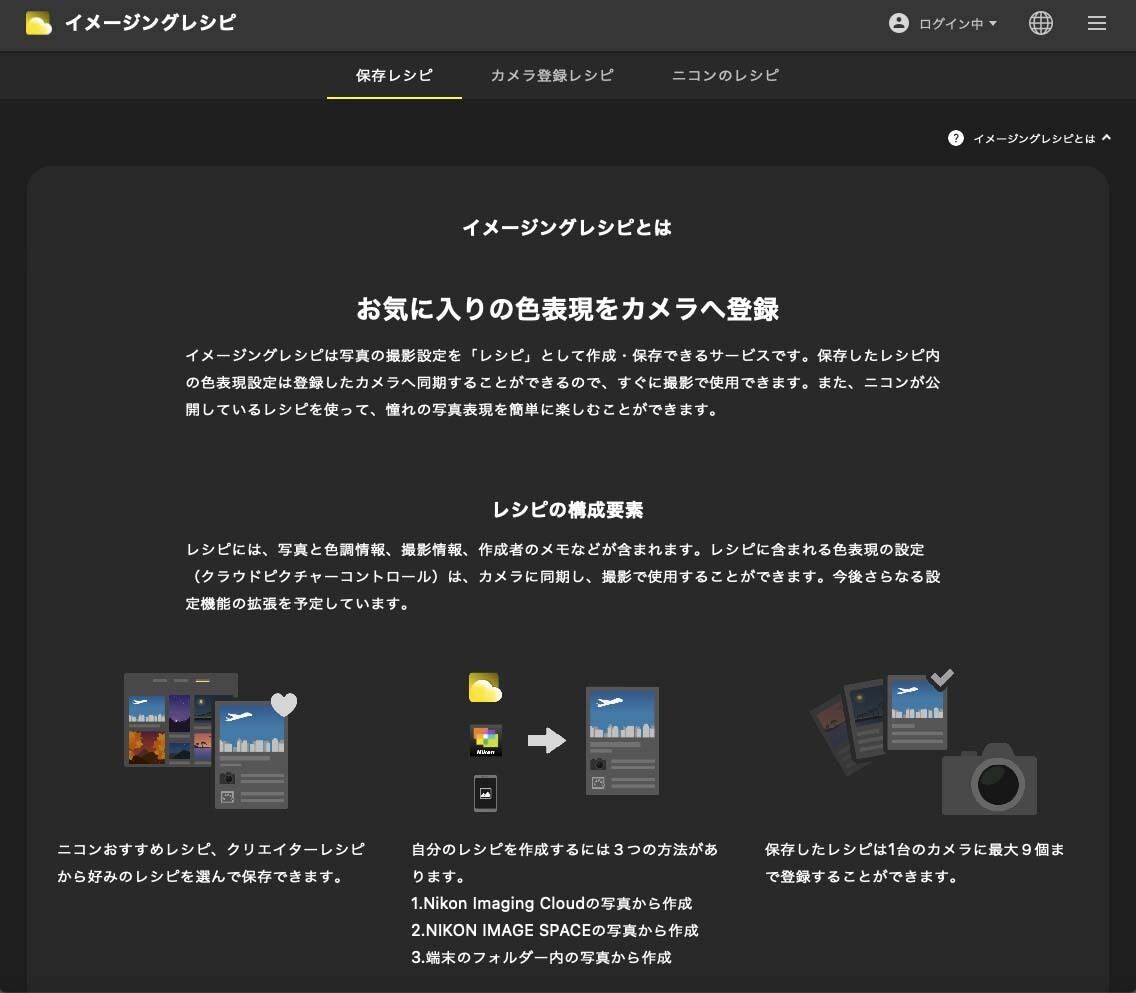Open the globe language selector
Viewport: 1136px width, 993px height.
point(1040,23)
